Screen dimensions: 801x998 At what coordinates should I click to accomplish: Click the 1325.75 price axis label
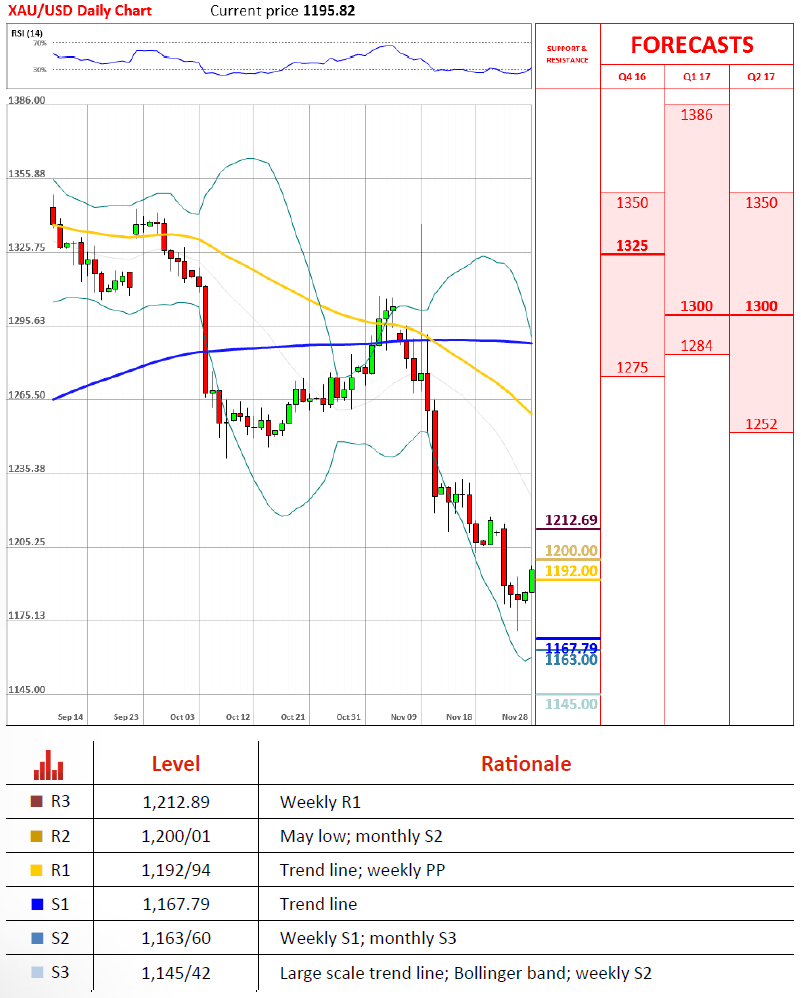click(26, 248)
